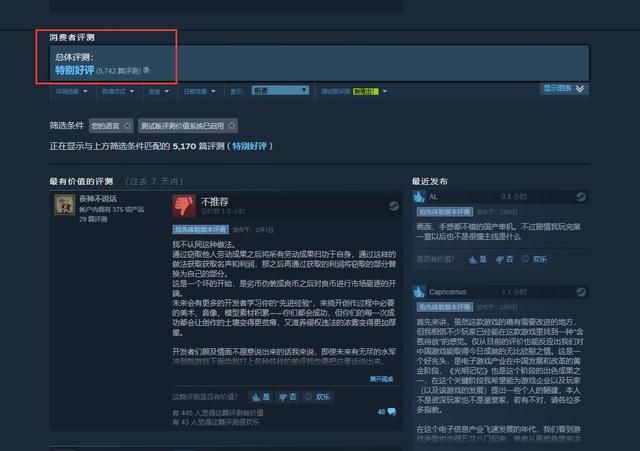Open the profile name 夜神不说话

click(x=98, y=198)
